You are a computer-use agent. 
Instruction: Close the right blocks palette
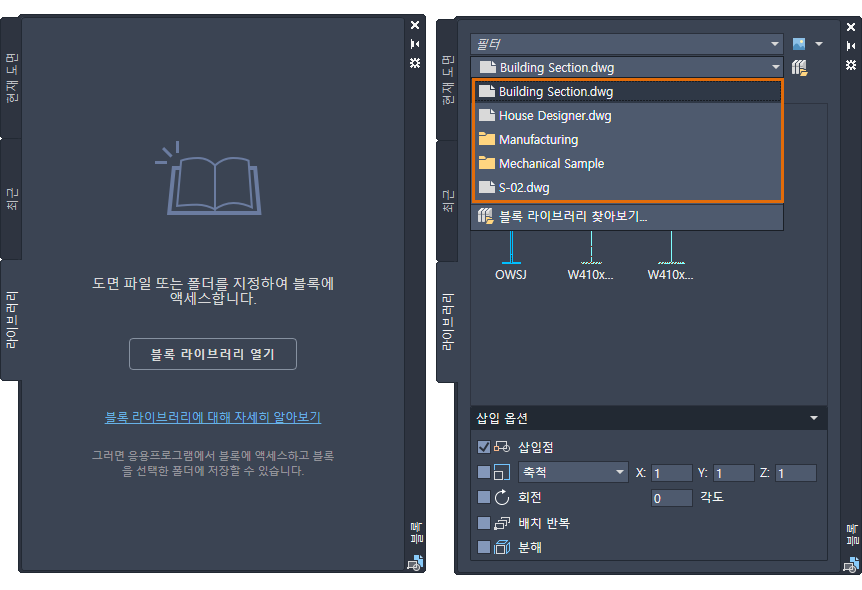(x=851, y=26)
